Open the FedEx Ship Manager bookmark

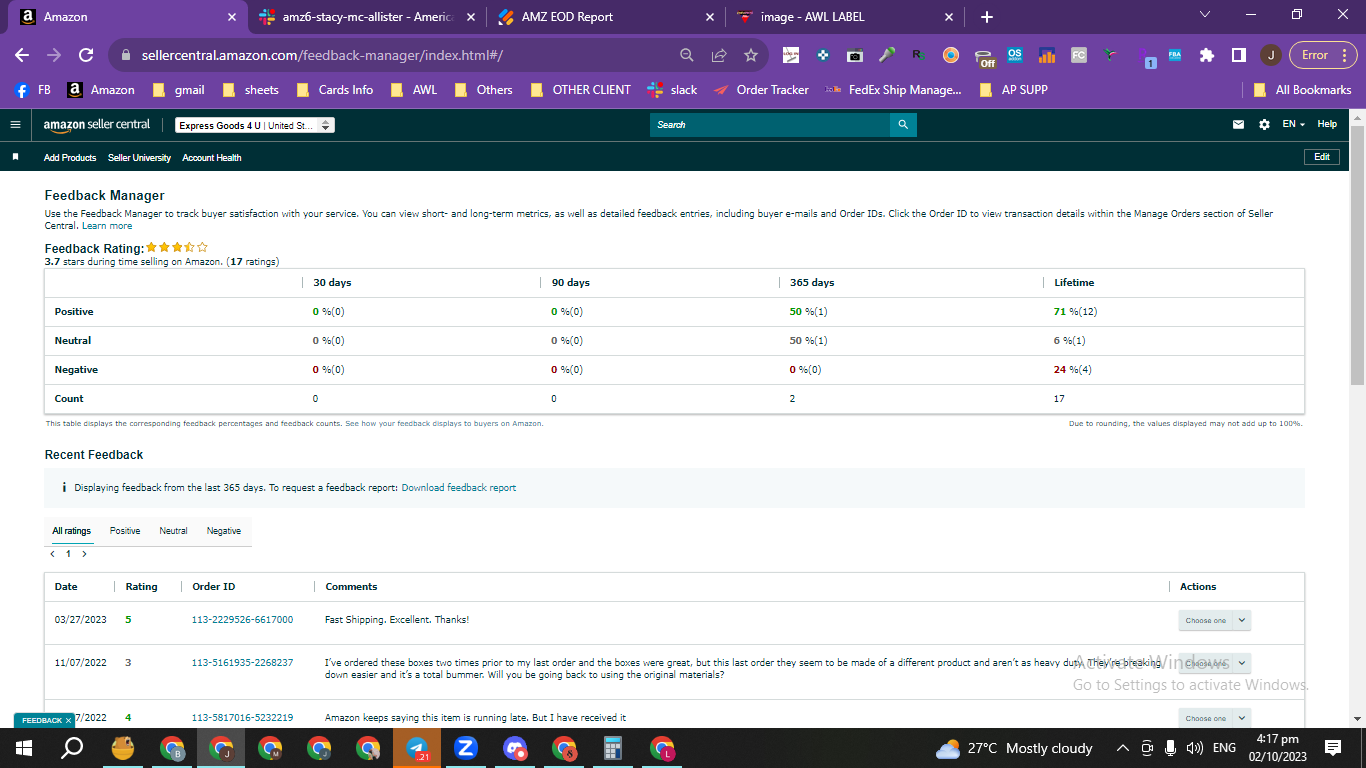click(893, 89)
